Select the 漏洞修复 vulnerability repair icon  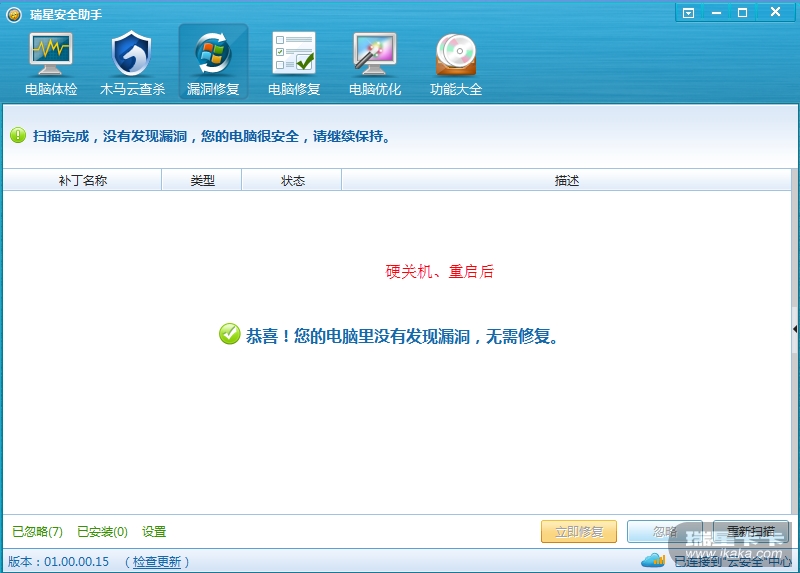(213, 62)
